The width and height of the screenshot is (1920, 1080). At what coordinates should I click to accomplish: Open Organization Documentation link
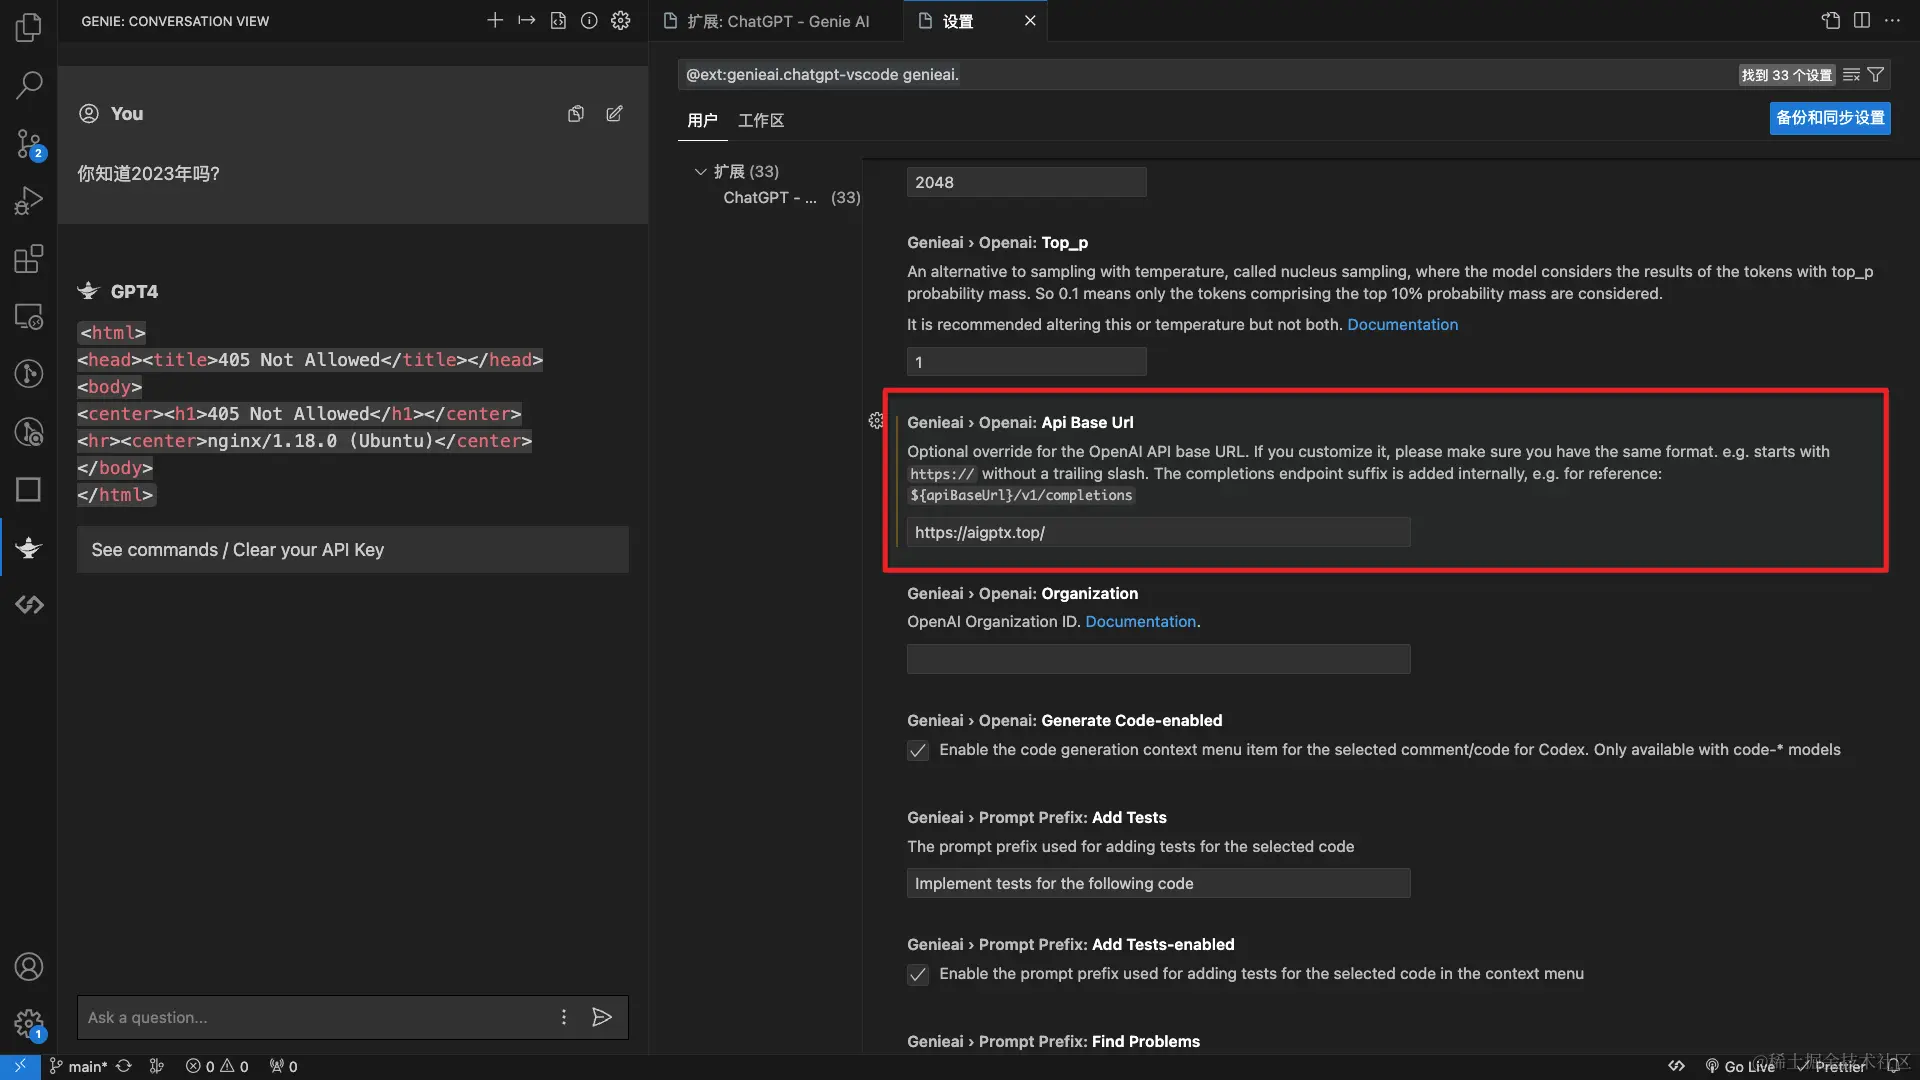(x=1140, y=622)
